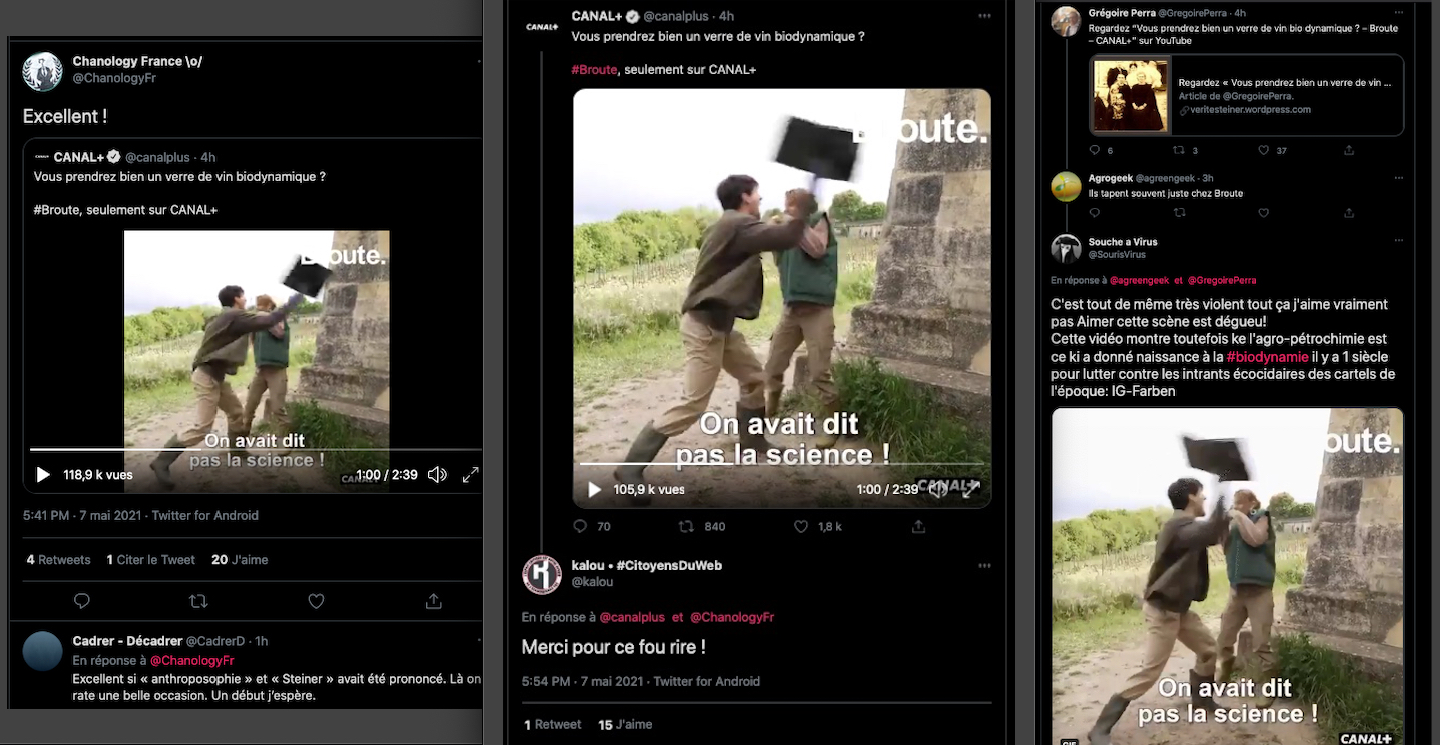The width and height of the screenshot is (1440, 745).
Task: Open the veritesteiner.wordpress.com link card
Action: click(x=1246, y=94)
